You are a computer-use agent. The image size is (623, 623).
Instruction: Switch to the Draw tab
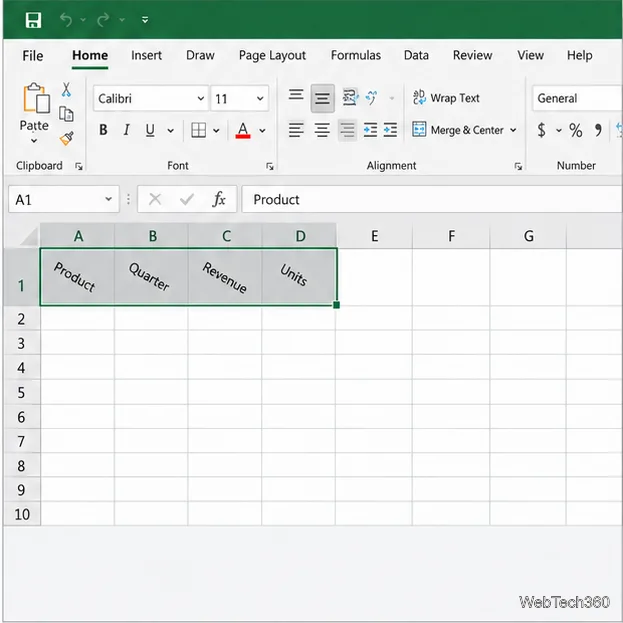click(x=200, y=56)
